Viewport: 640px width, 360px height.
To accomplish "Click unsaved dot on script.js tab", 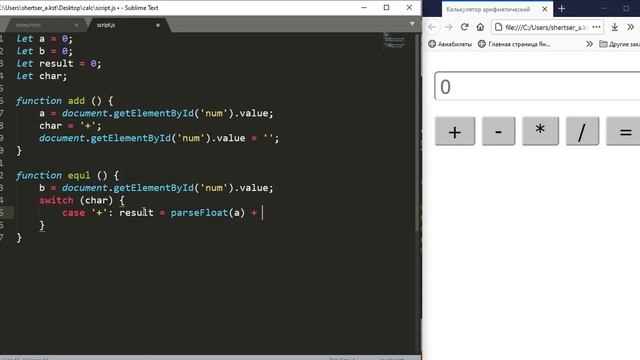I will pyautogui.click(x=158, y=25).
